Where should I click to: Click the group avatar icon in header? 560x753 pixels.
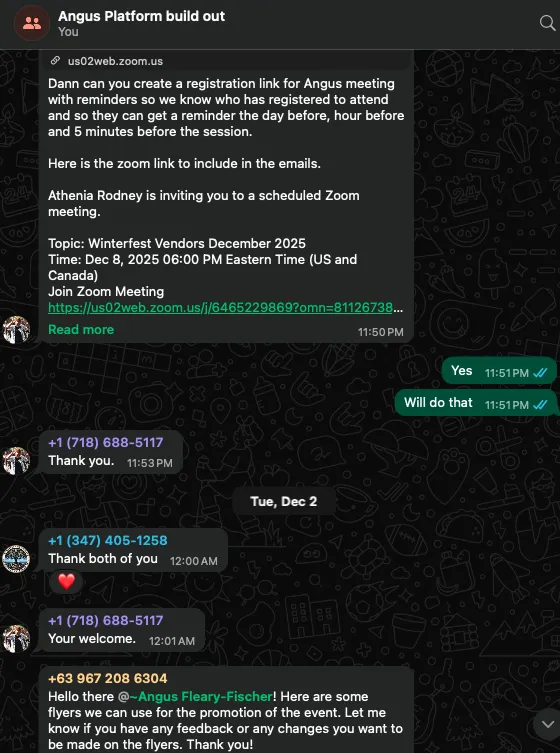[x=32, y=23]
